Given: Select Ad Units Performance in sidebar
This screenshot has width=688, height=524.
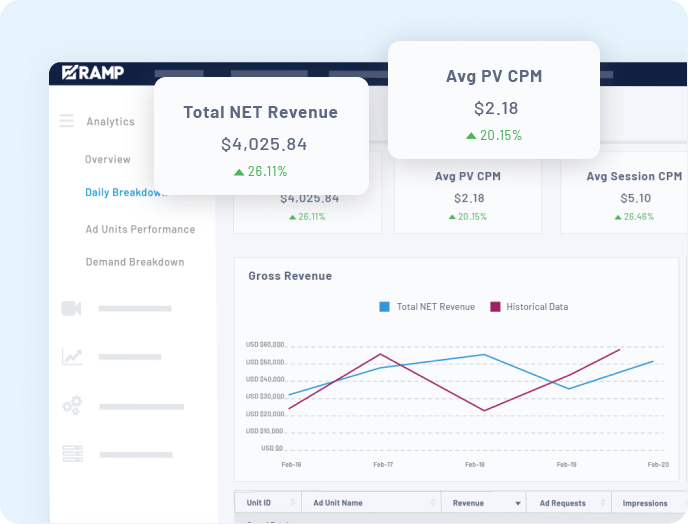Looking at the screenshot, I should click(x=140, y=229).
